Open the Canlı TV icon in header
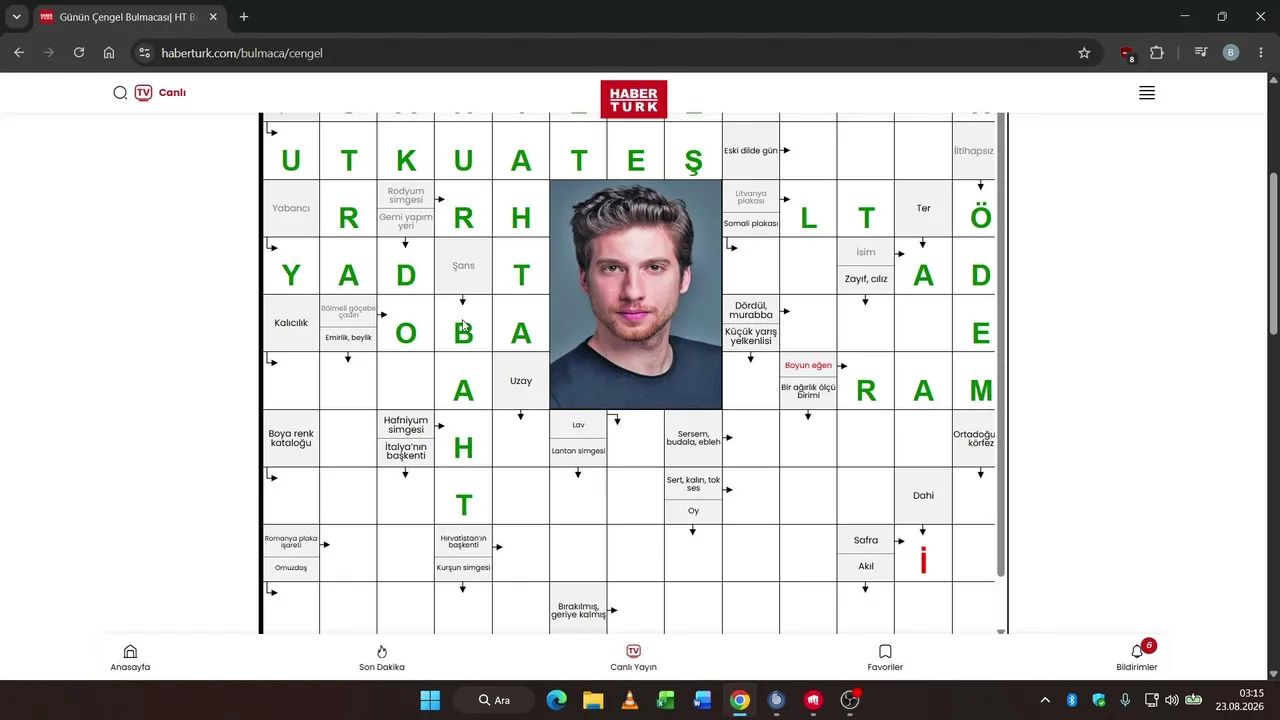The height and width of the screenshot is (720, 1280). (x=143, y=93)
